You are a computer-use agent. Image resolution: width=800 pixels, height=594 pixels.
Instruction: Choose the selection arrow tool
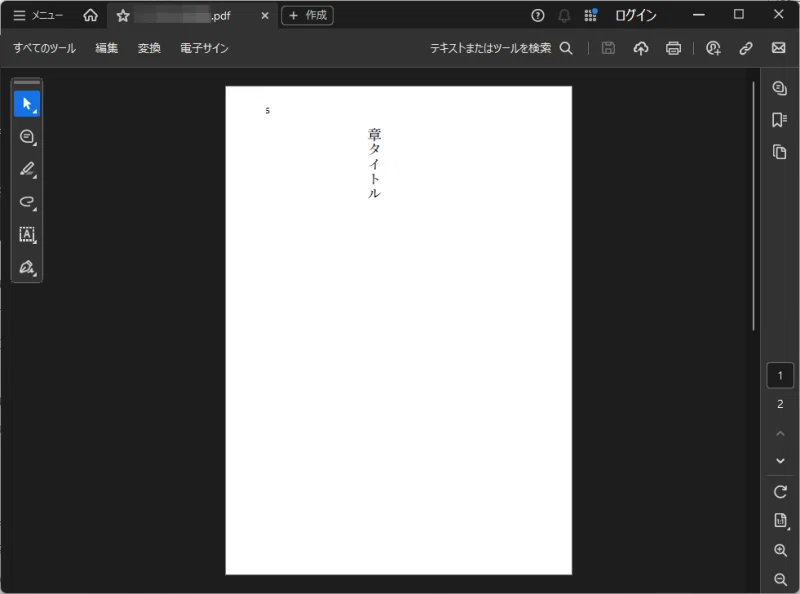click(27, 104)
